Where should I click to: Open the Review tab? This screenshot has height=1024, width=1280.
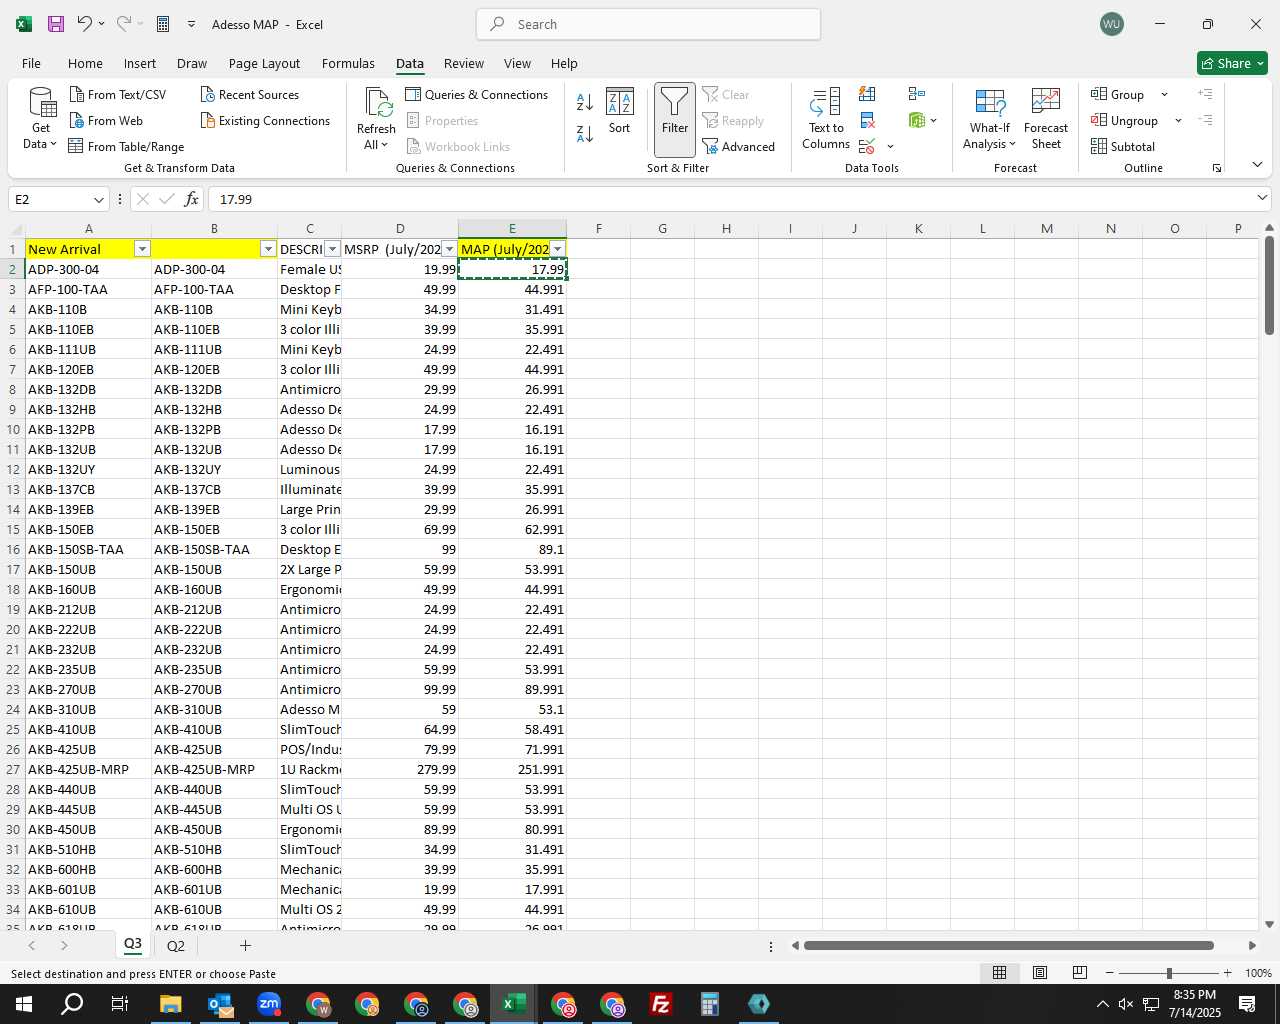coord(464,63)
